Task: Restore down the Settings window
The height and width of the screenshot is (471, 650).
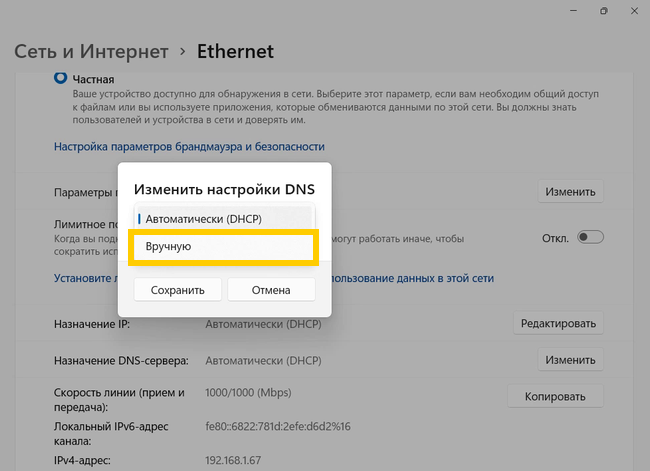Action: point(603,11)
